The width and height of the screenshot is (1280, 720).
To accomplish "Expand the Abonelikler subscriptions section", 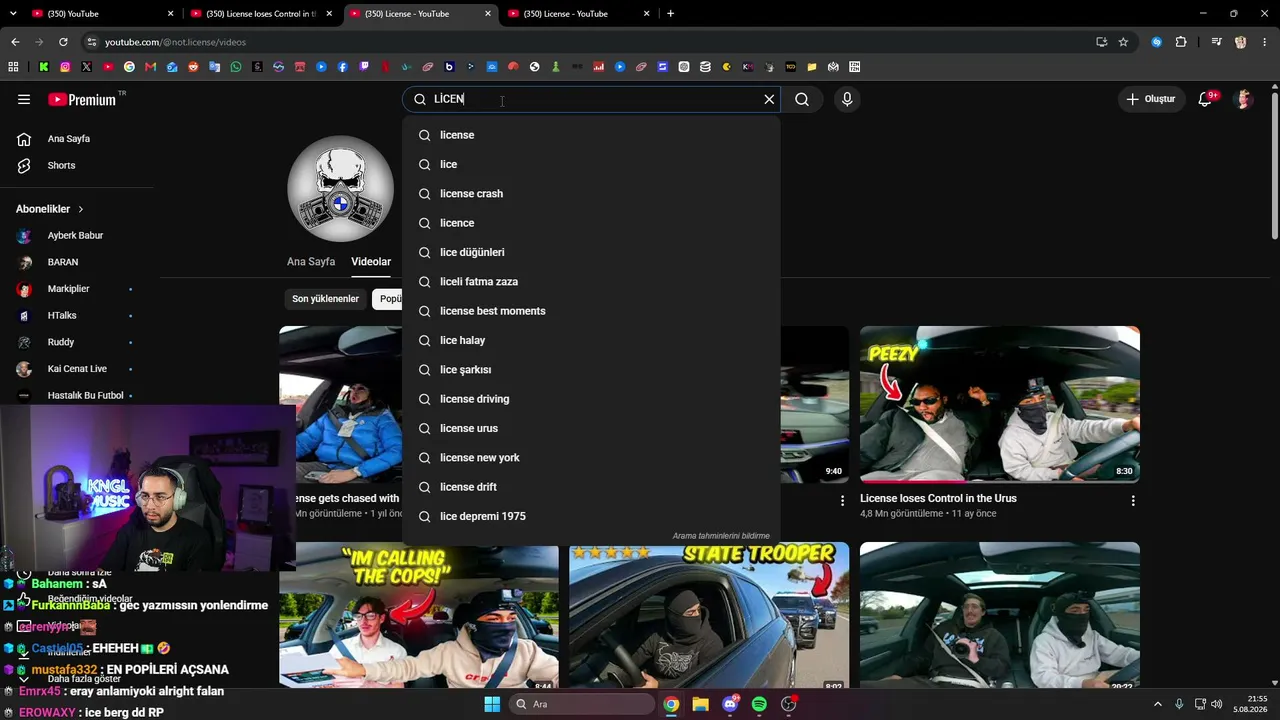I will [x=50, y=209].
